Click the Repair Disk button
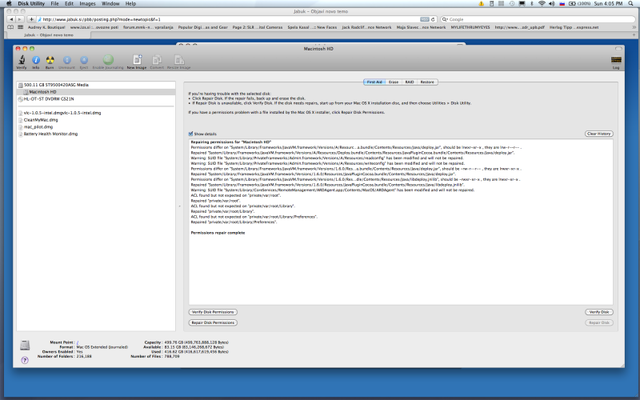The image size is (640, 400). [x=599, y=323]
